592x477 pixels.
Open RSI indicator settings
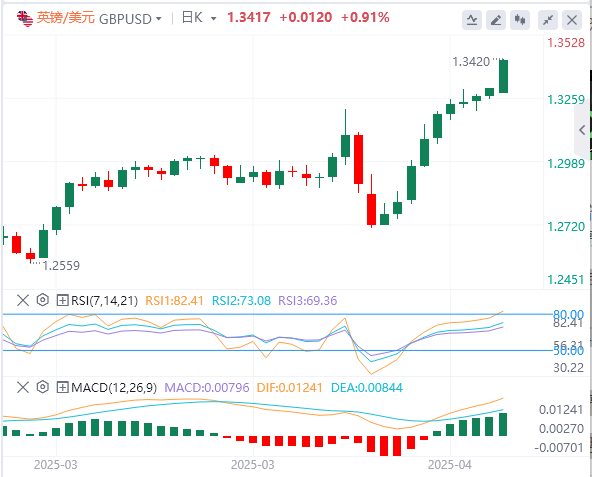[x=43, y=300]
